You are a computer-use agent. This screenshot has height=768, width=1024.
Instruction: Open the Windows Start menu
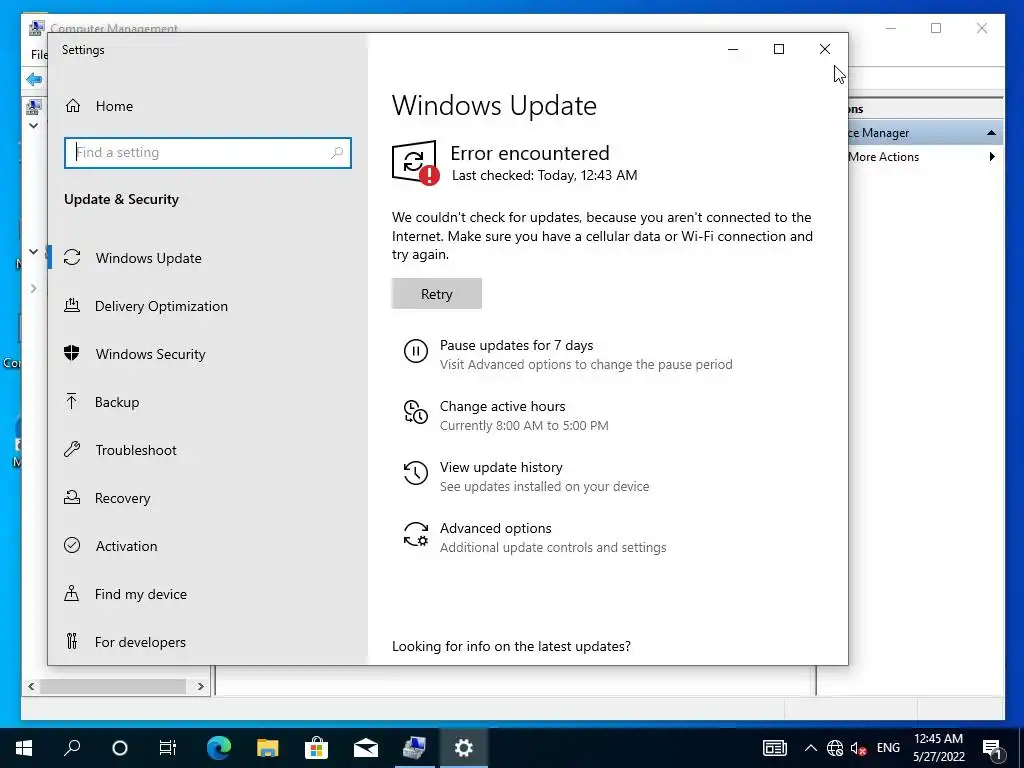(x=24, y=748)
